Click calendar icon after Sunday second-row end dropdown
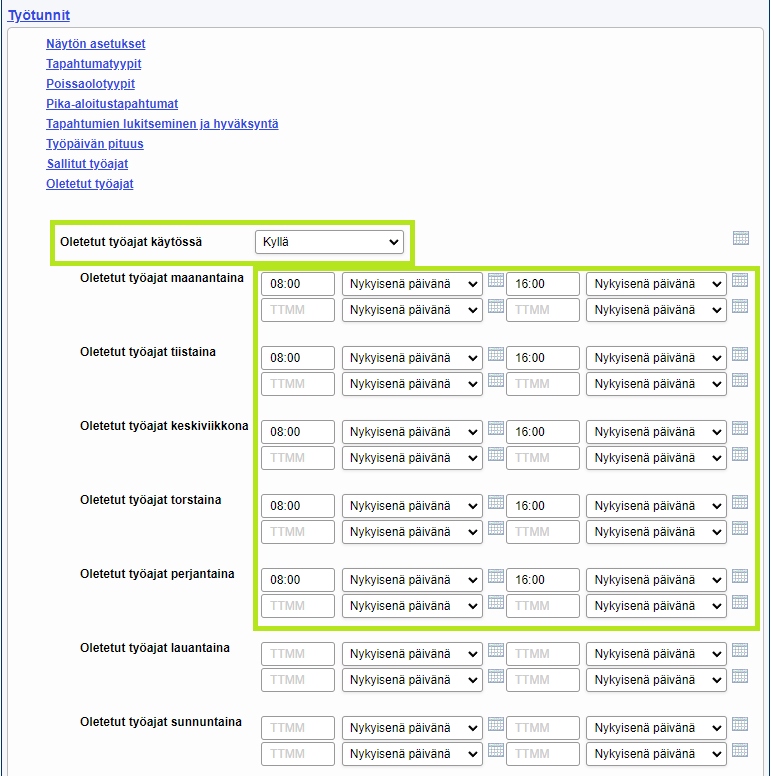The width and height of the screenshot is (772, 776). click(x=740, y=750)
